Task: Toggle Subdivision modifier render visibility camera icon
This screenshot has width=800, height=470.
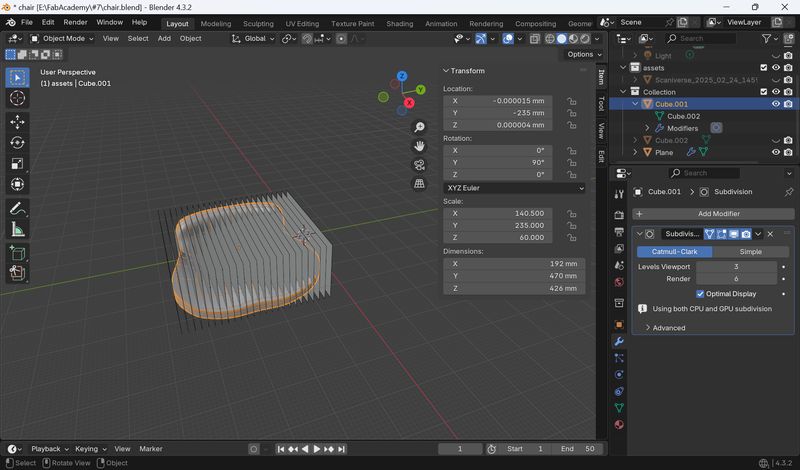Action: (746, 234)
